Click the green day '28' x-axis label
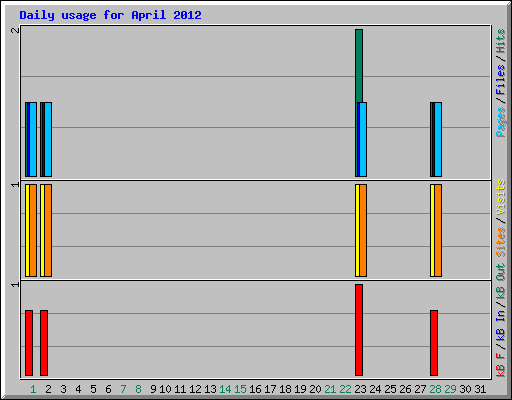The image size is (512, 400). [435, 389]
